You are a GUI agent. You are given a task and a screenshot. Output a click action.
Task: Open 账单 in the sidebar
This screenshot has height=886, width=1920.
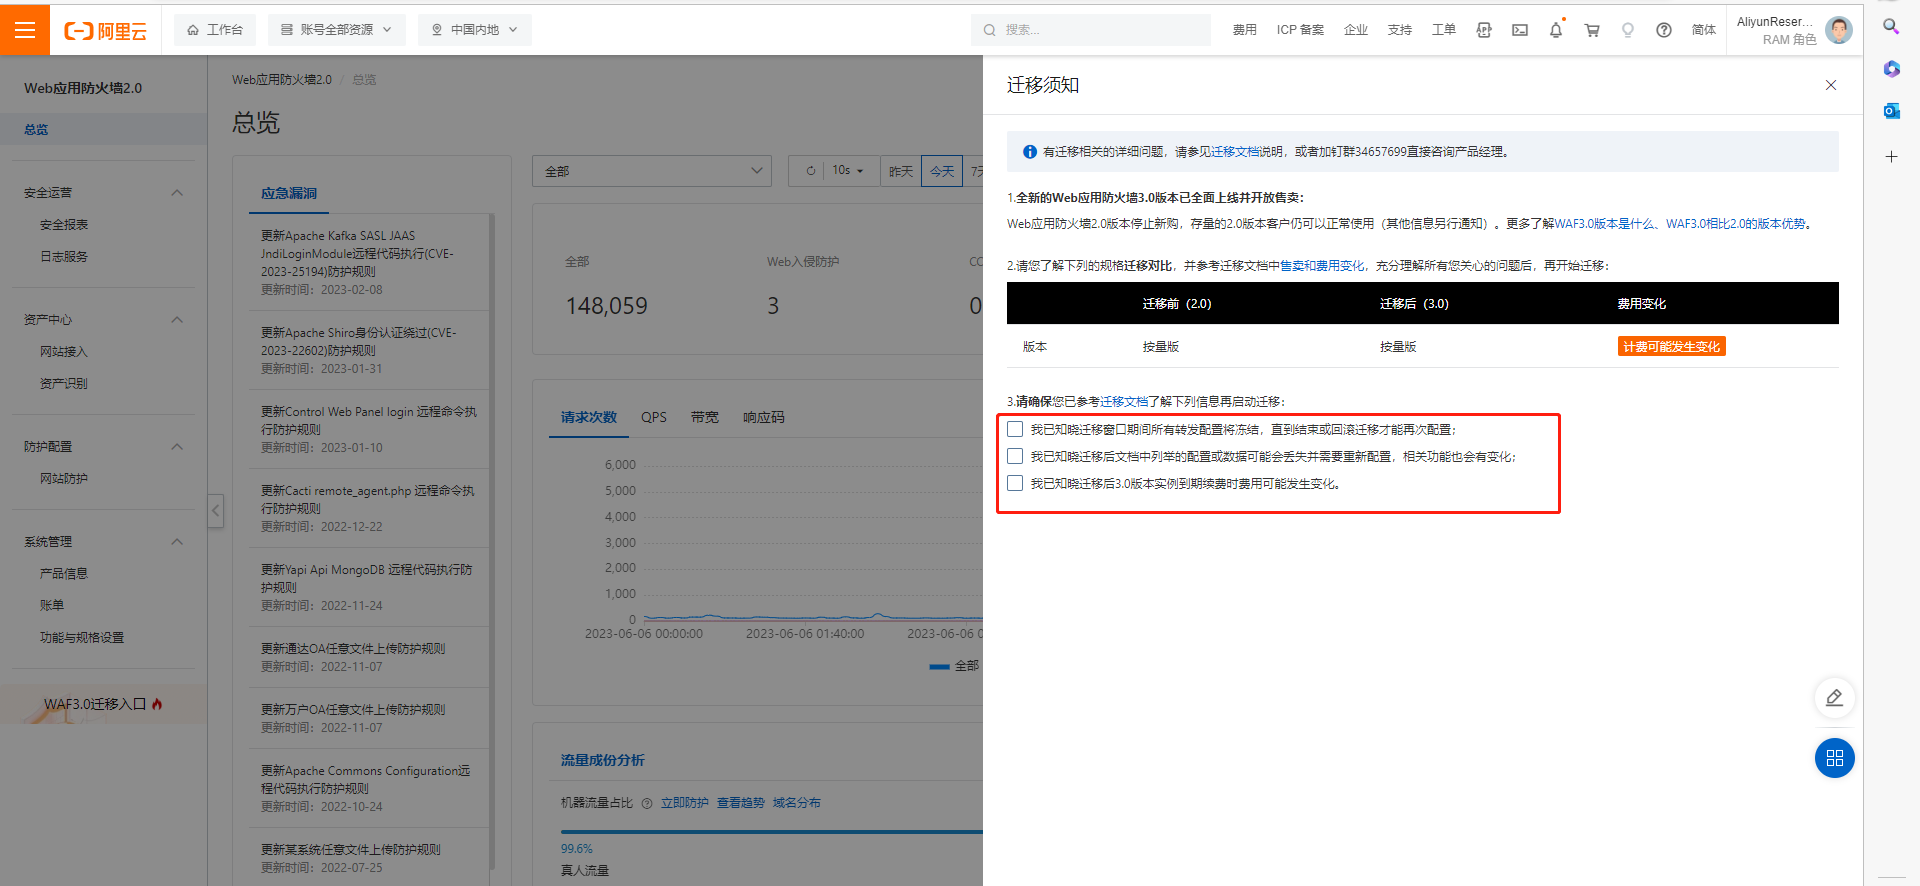(x=52, y=606)
